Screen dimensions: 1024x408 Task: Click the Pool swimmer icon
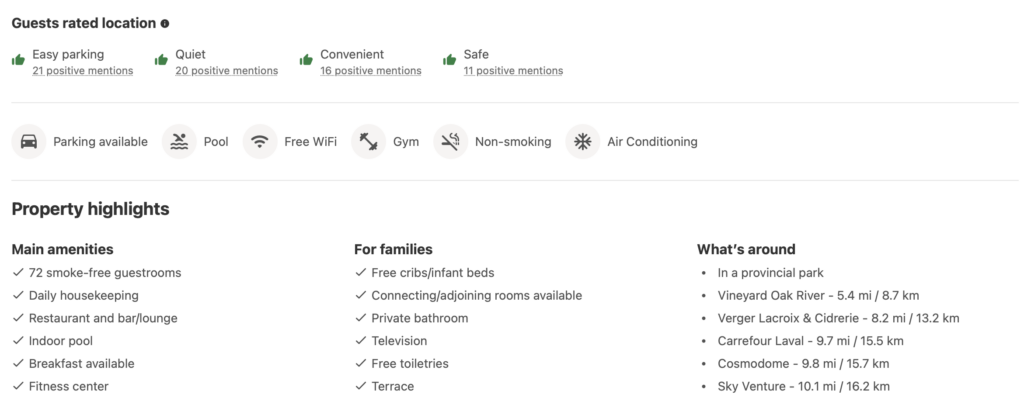(x=179, y=142)
